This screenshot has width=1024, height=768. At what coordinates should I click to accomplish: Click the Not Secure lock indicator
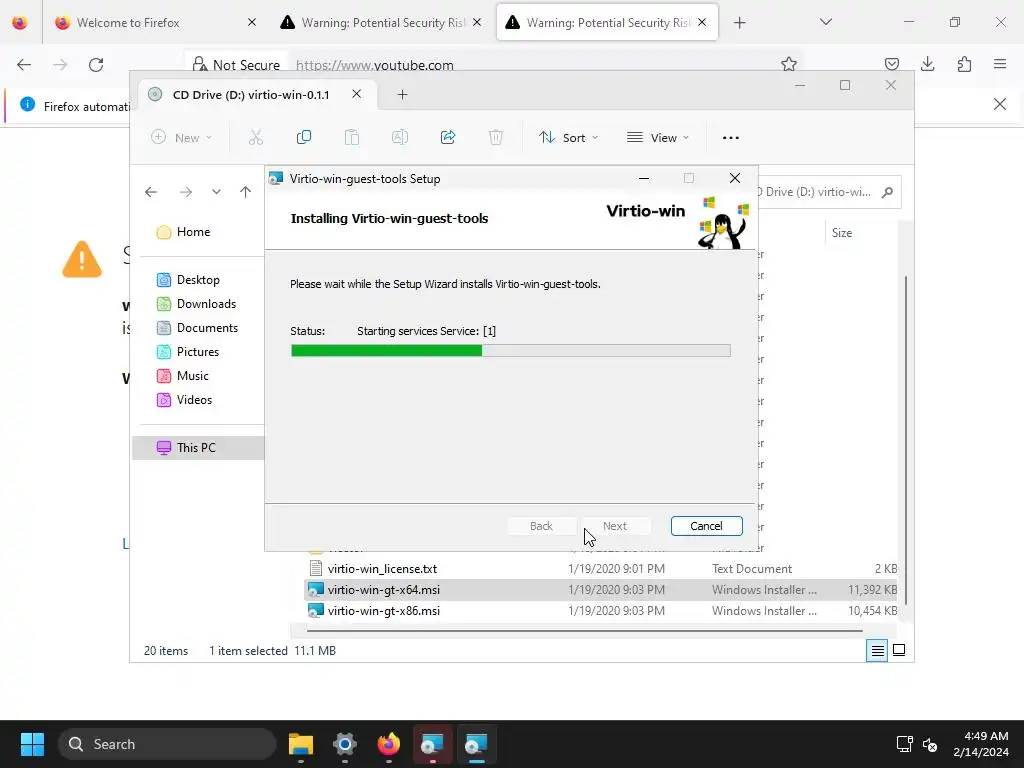click(236, 65)
